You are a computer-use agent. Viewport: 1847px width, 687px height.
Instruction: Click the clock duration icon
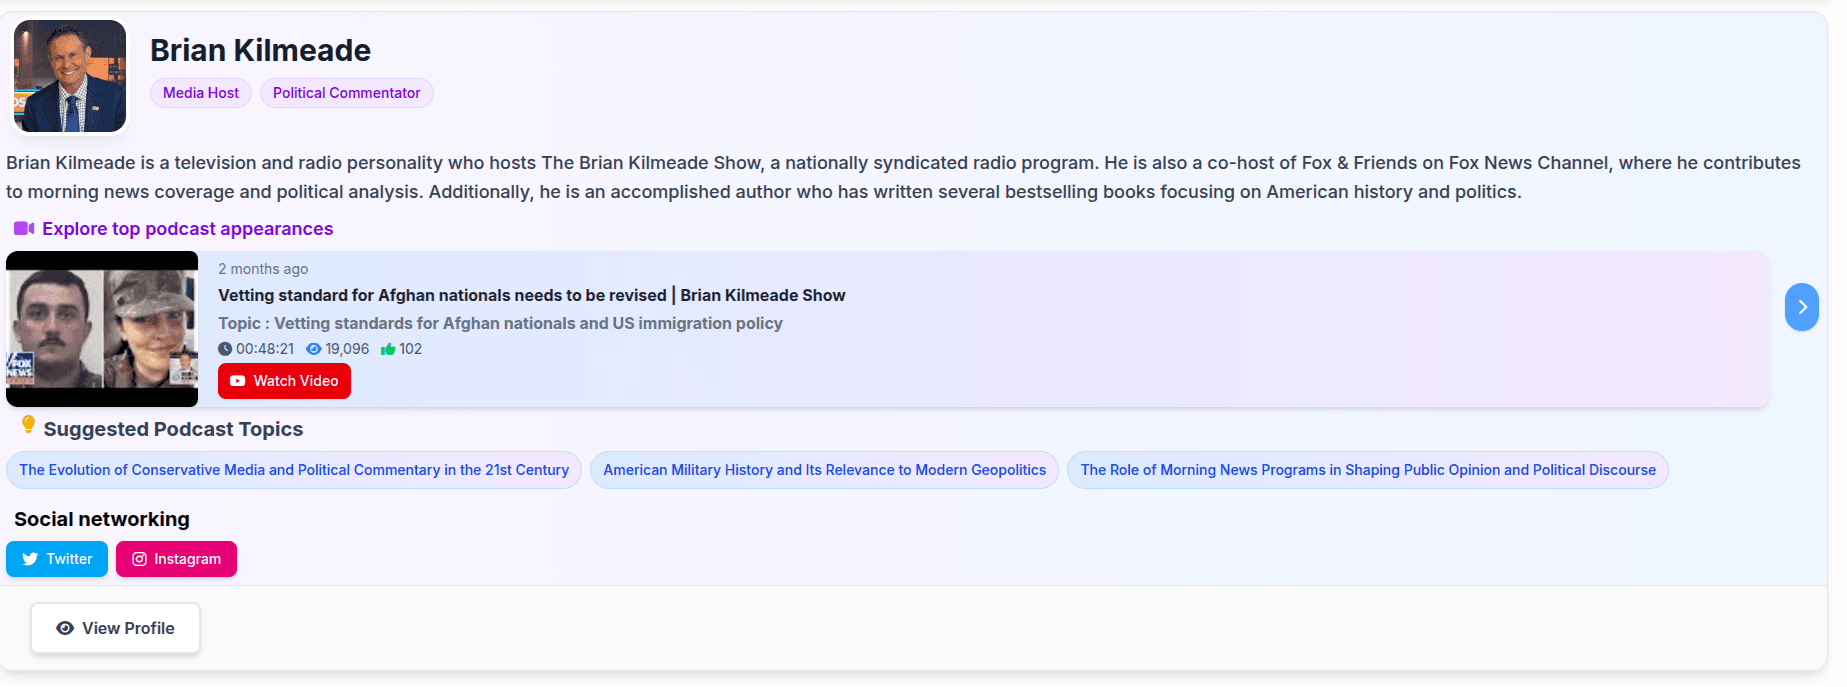pyautogui.click(x=225, y=349)
